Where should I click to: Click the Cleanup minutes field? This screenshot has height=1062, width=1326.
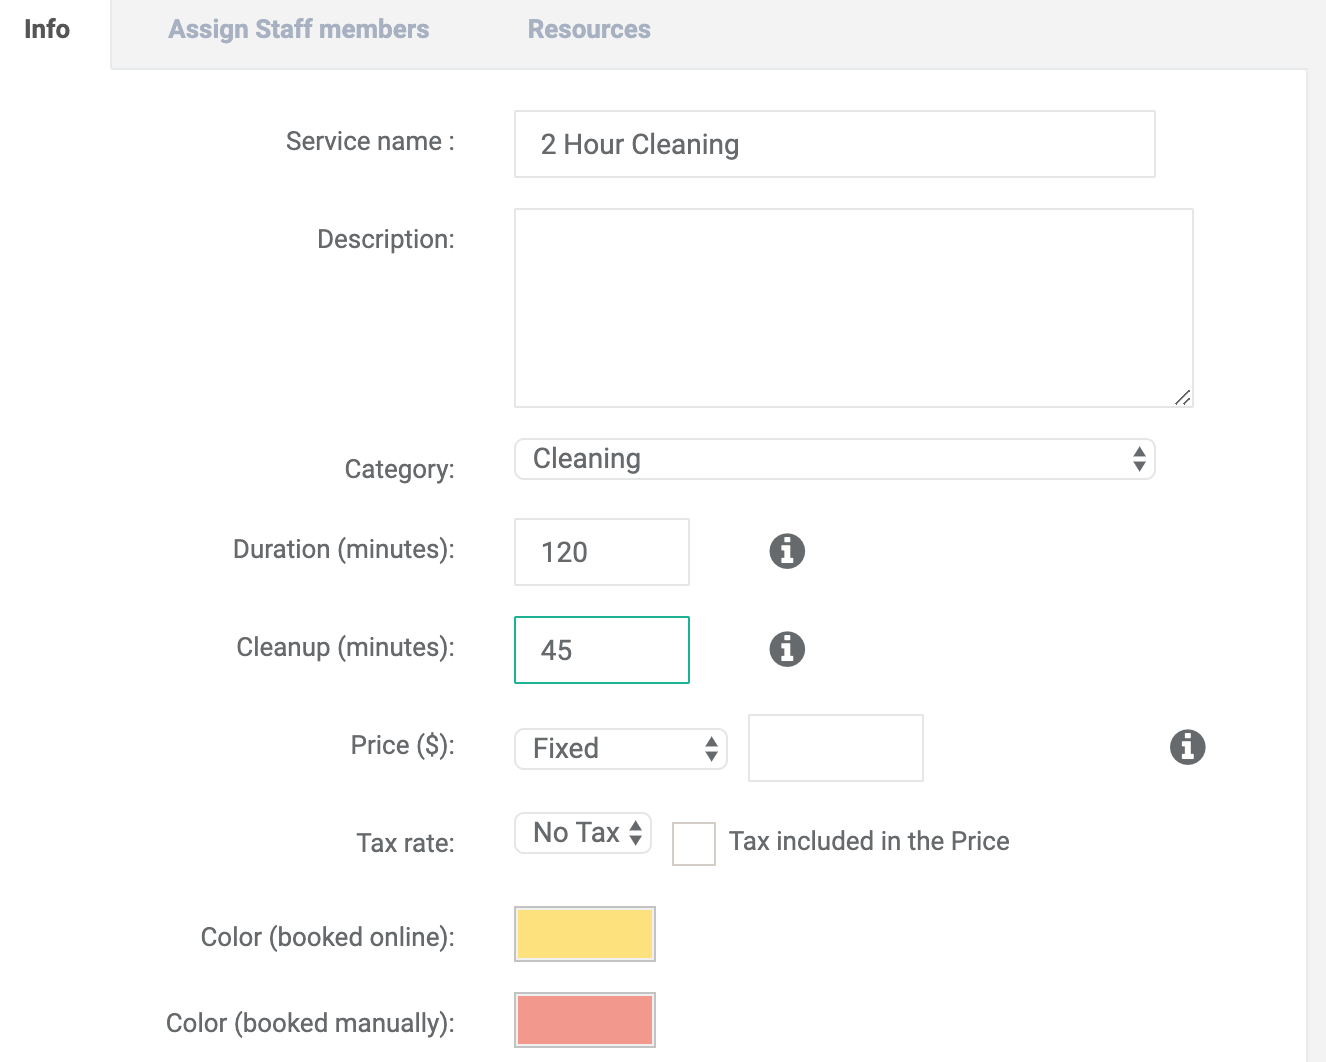(x=601, y=650)
